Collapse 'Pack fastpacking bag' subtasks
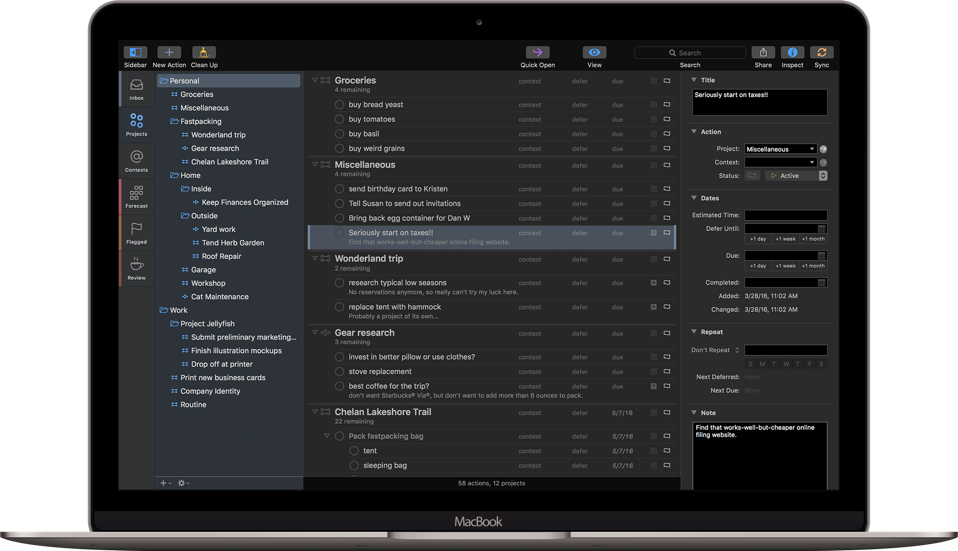 [327, 436]
